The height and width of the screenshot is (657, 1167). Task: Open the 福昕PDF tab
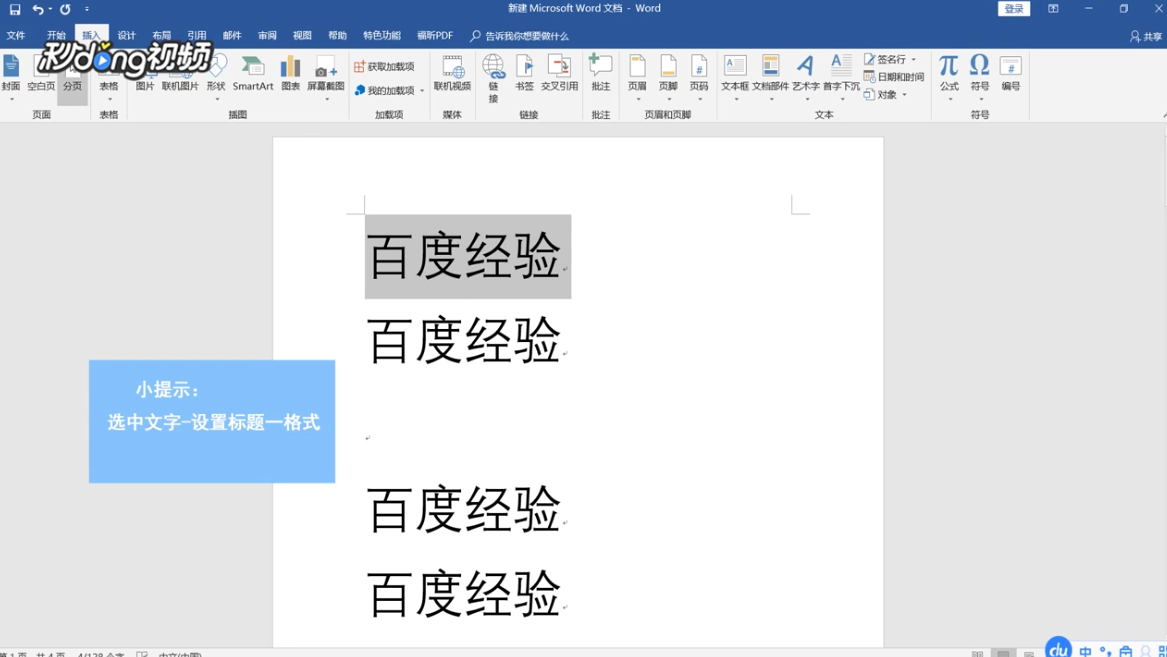click(x=435, y=36)
